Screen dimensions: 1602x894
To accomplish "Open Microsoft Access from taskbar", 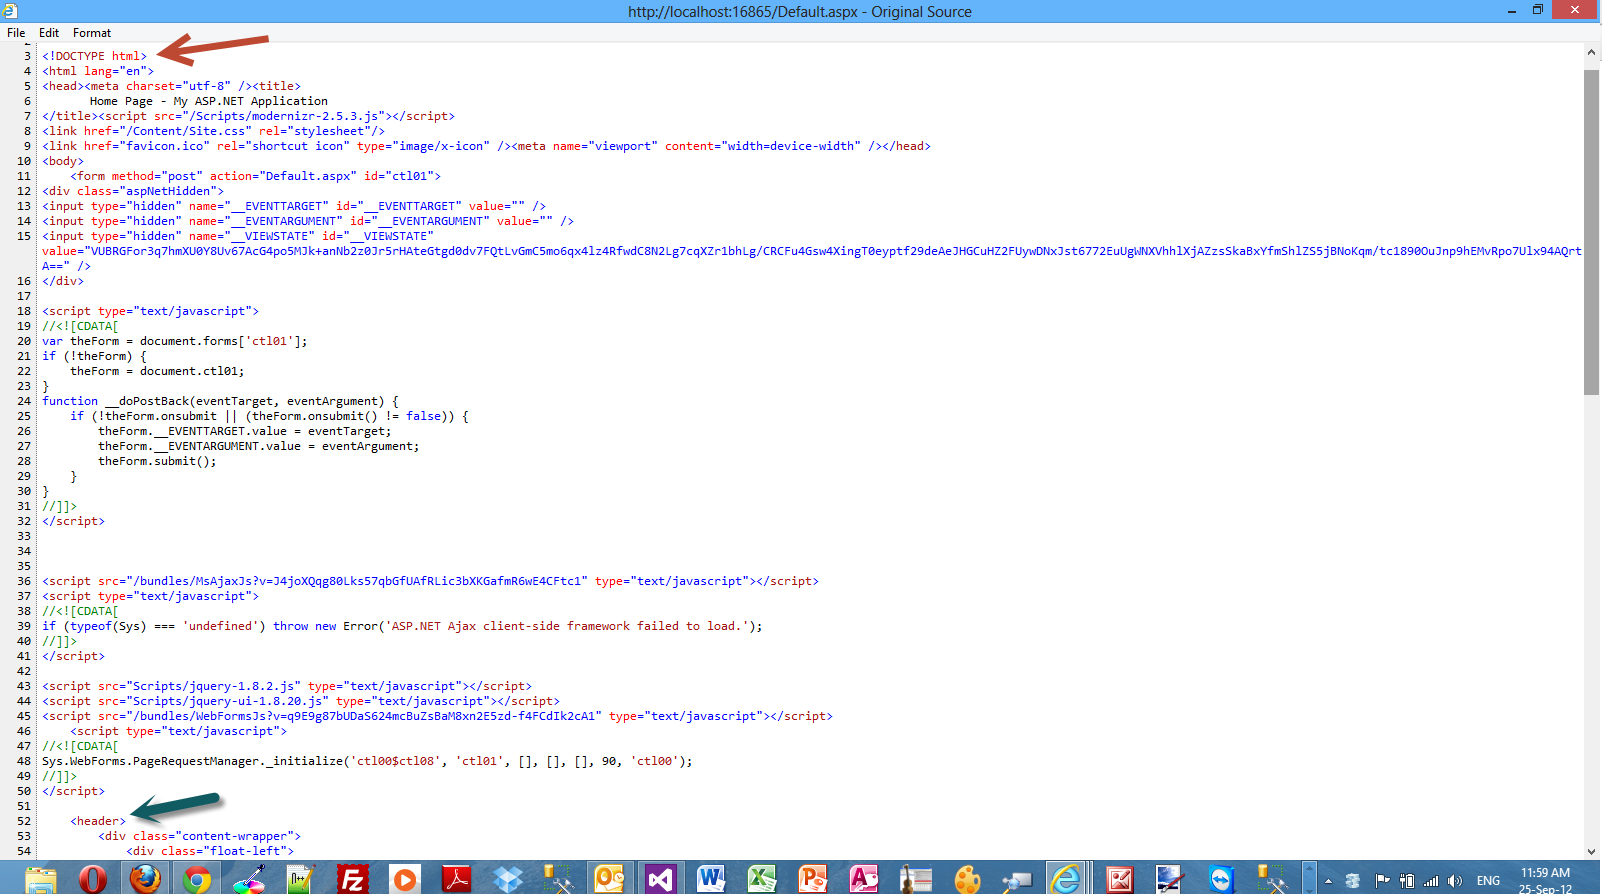I will (864, 879).
